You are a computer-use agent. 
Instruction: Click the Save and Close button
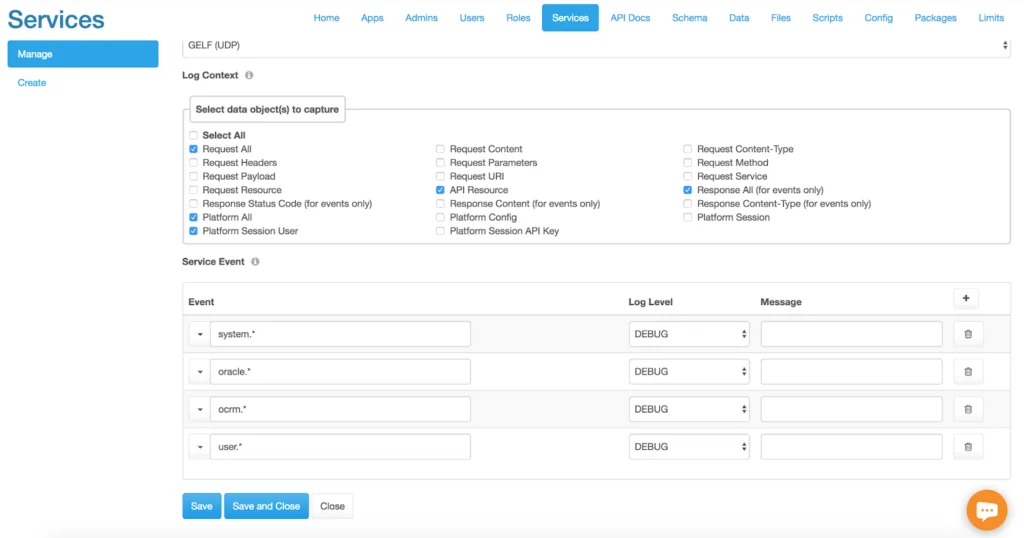click(266, 506)
